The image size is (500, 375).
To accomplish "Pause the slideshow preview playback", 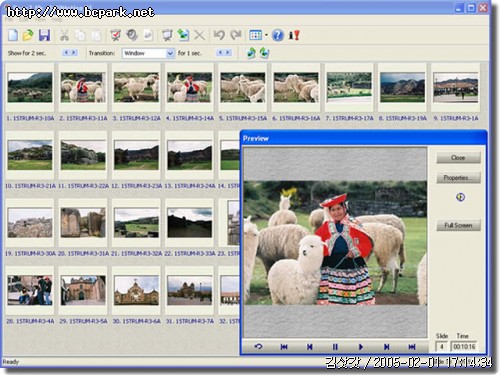I will tap(335, 347).
